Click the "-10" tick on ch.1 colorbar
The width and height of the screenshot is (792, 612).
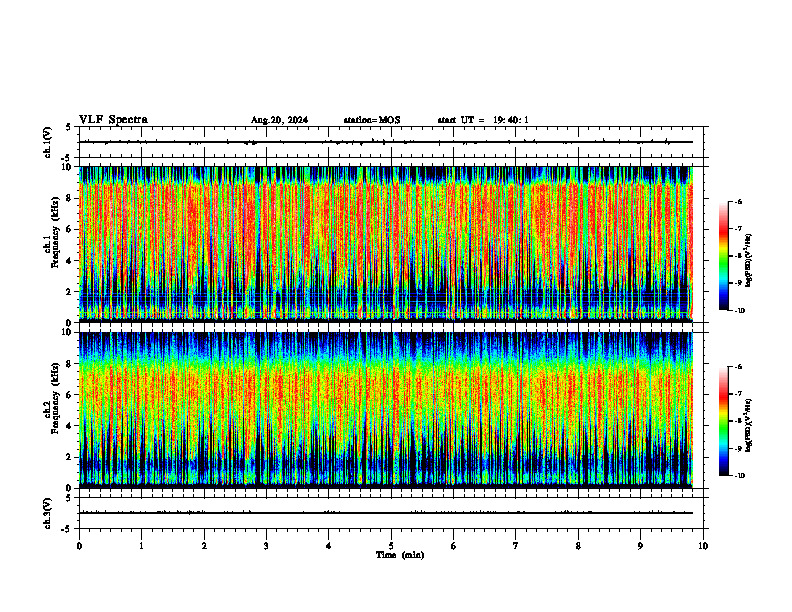739,311
